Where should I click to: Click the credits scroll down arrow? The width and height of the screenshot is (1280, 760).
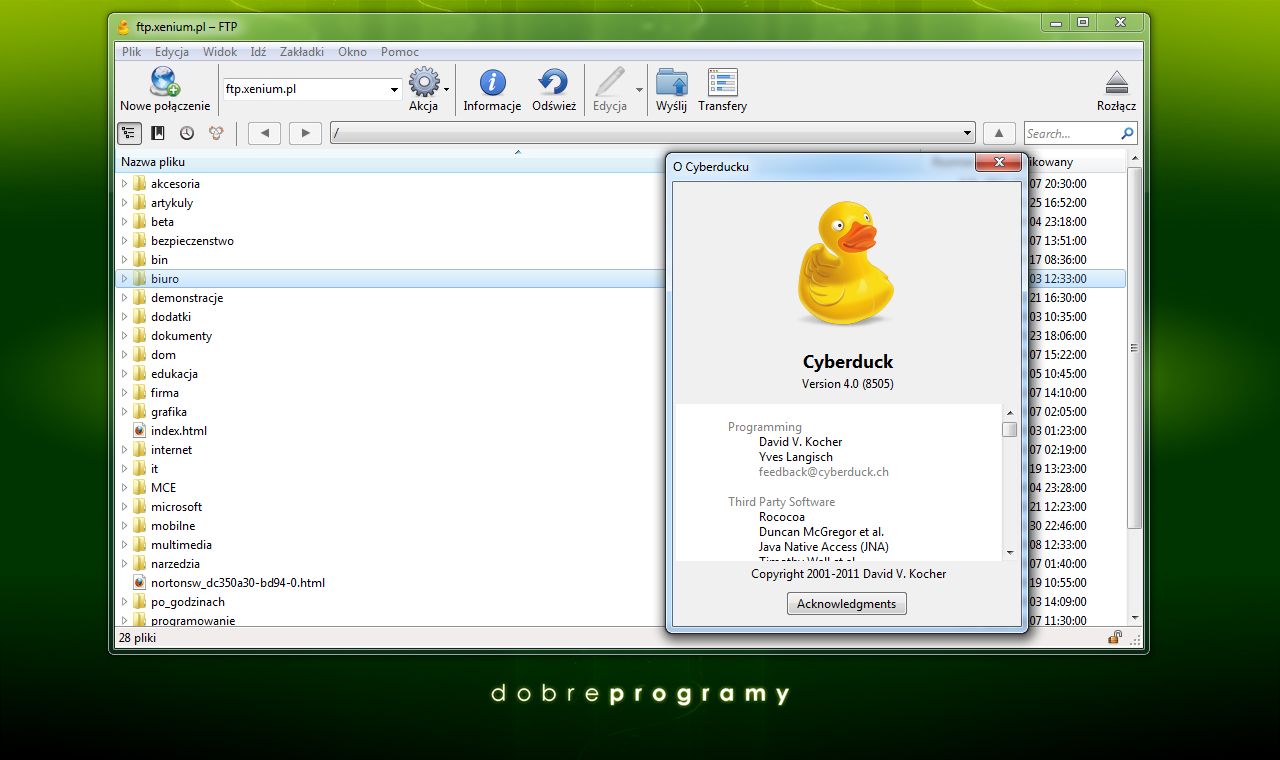pyautogui.click(x=1009, y=552)
